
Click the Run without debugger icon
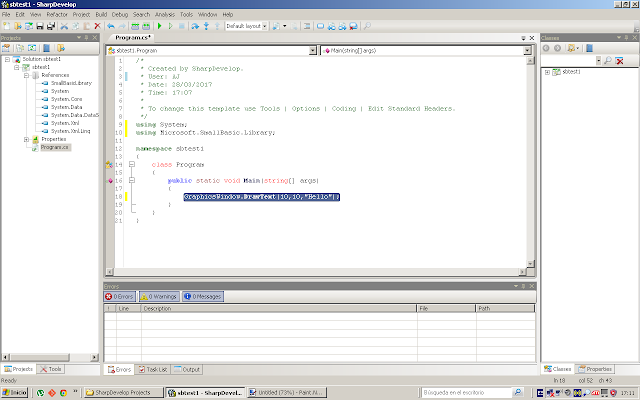click(171, 26)
